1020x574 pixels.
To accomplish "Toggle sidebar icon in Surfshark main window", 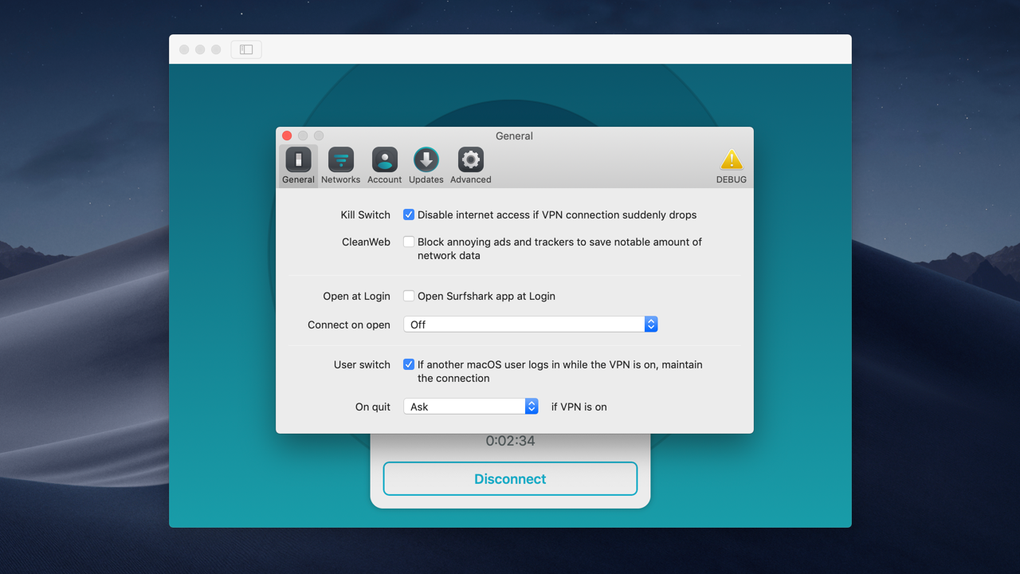I will point(247,49).
